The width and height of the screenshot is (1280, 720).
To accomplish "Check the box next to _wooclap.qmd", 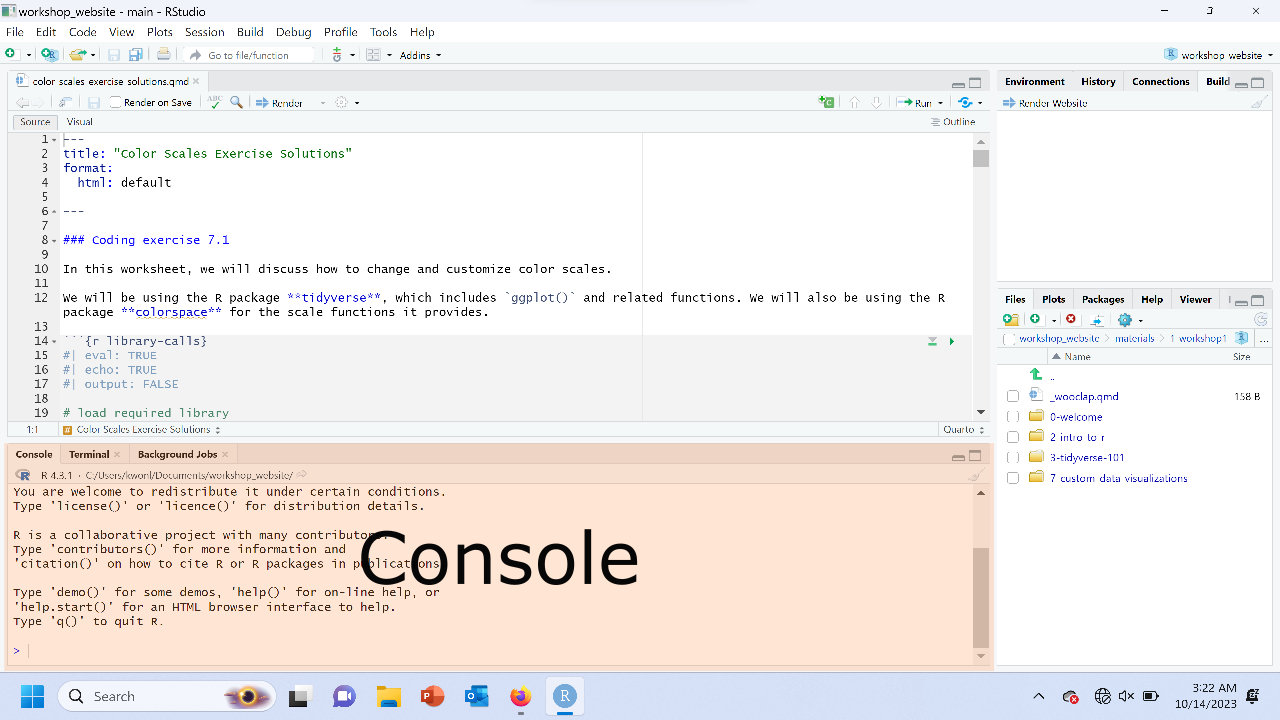I will [1013, 396].
